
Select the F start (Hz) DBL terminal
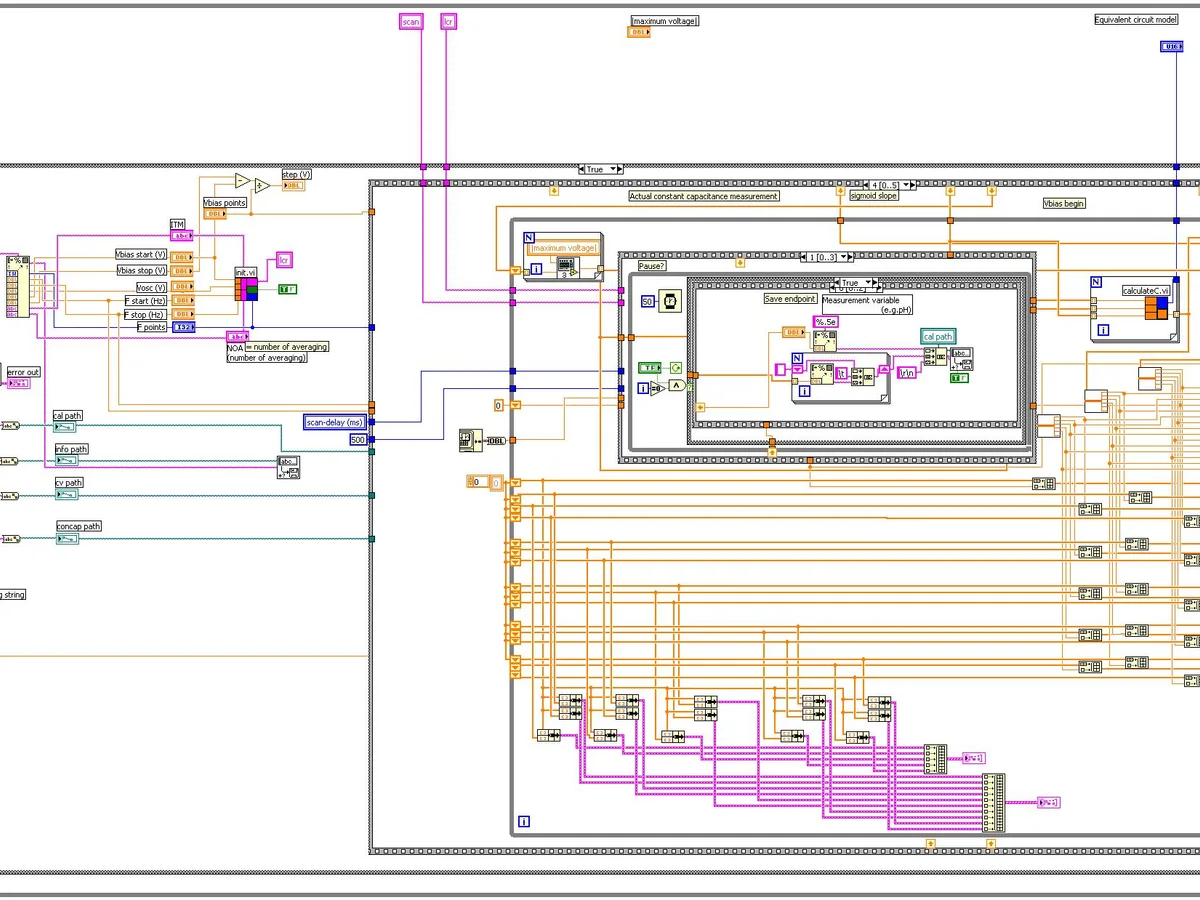pyautogui.click(x=182, y=300)
